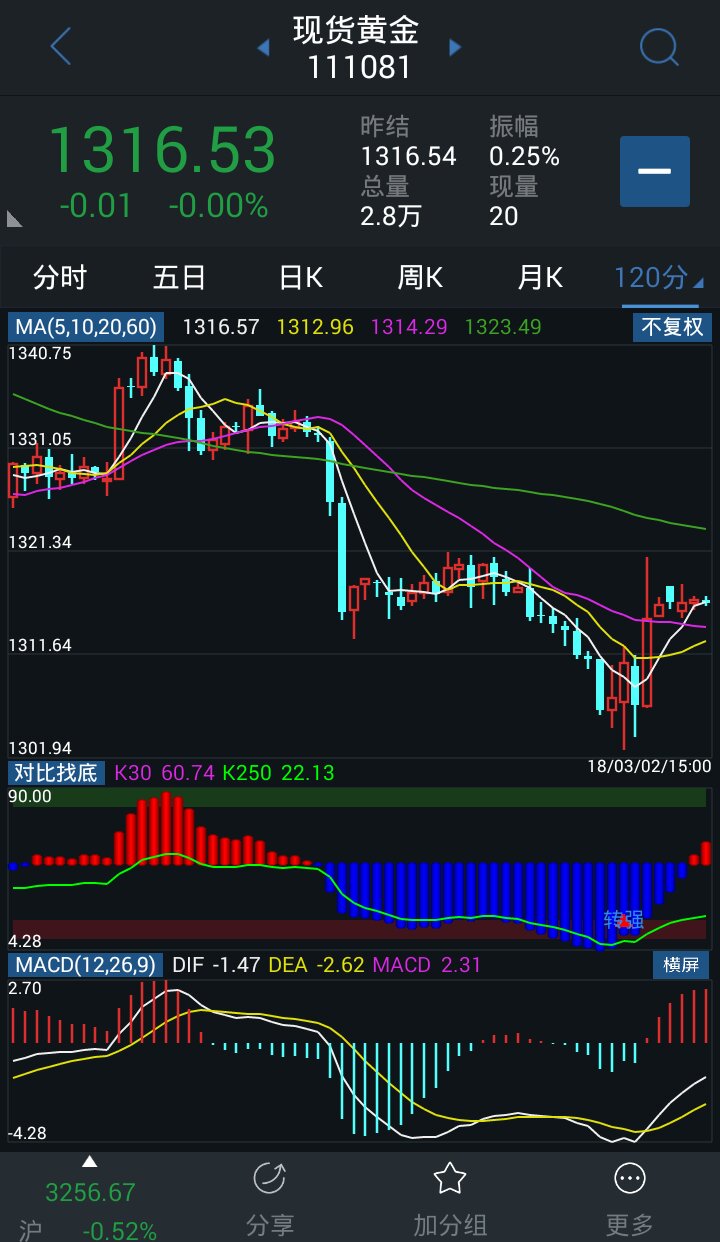Go to next instrument with right triangle
Image resolution: width=720 pixels, height=1242 pixels.
[455, 47]
